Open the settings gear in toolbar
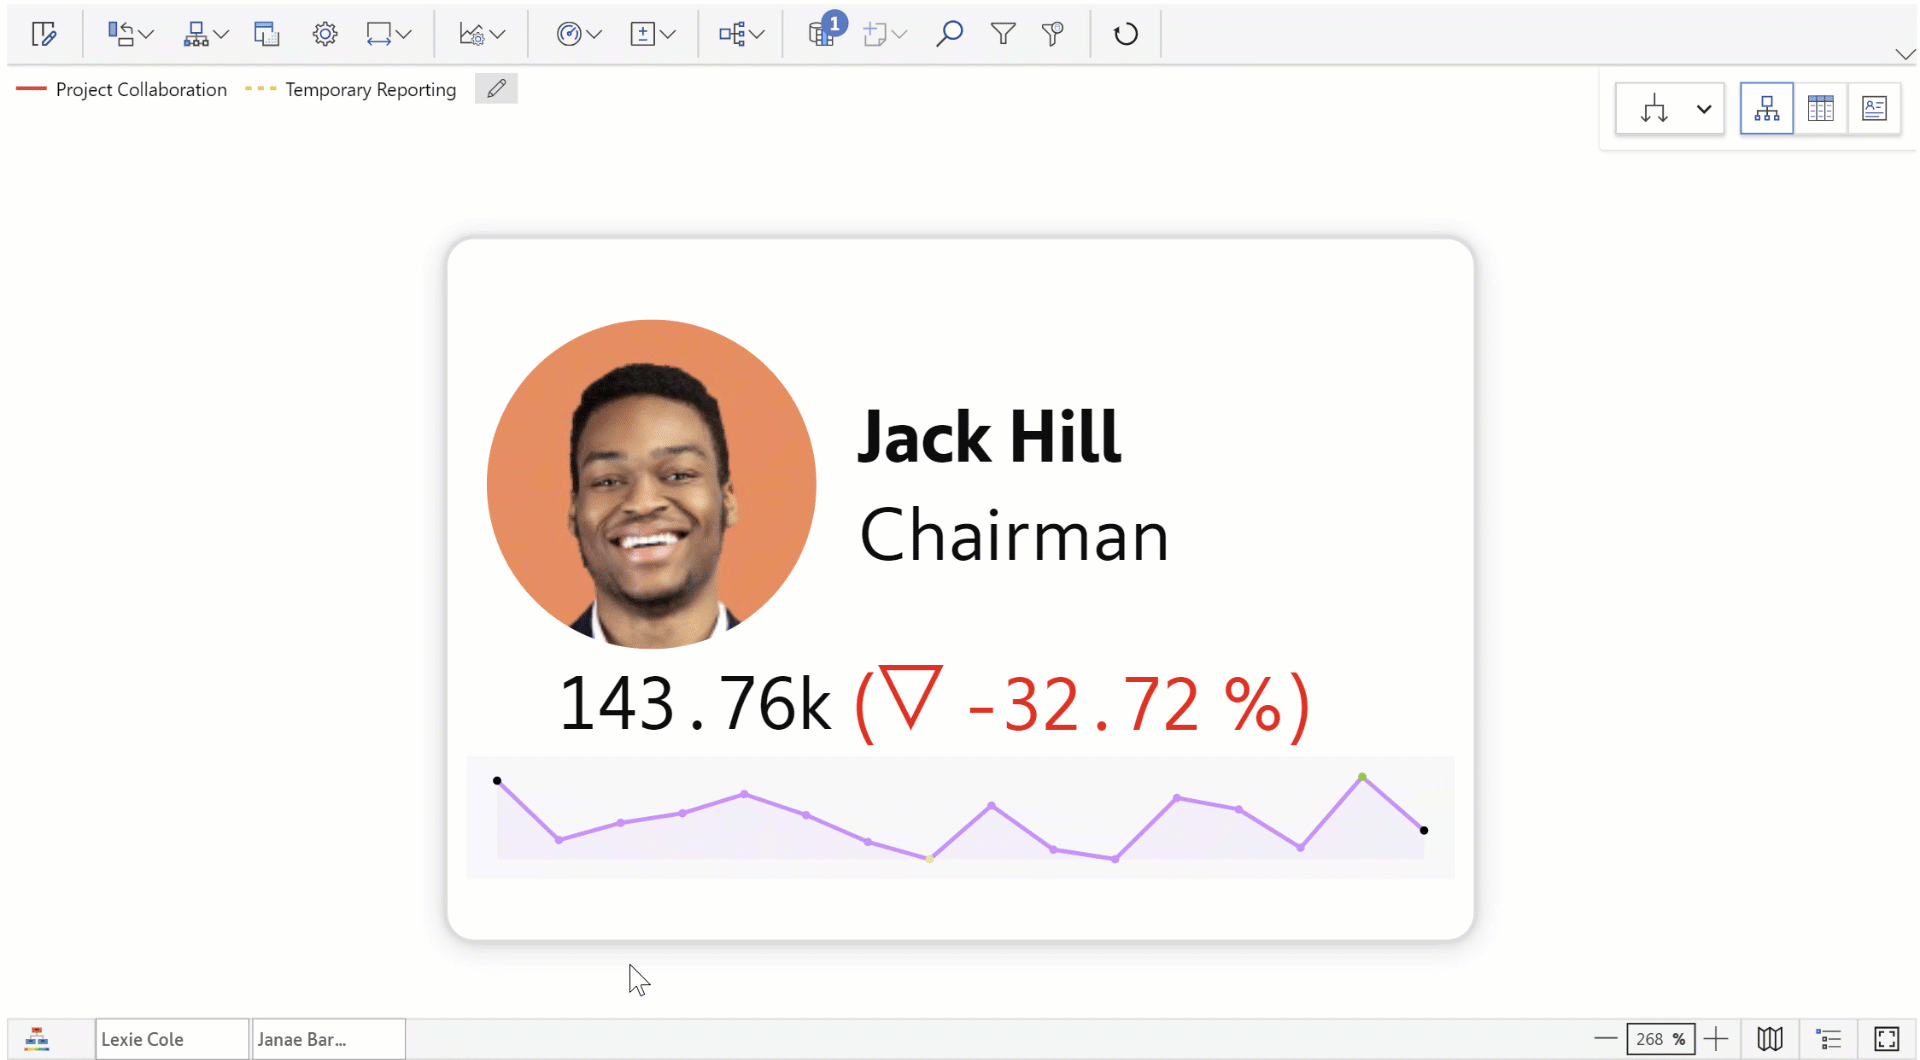Viewport: 1920px width, 1060px height. (x=325, y=34)
